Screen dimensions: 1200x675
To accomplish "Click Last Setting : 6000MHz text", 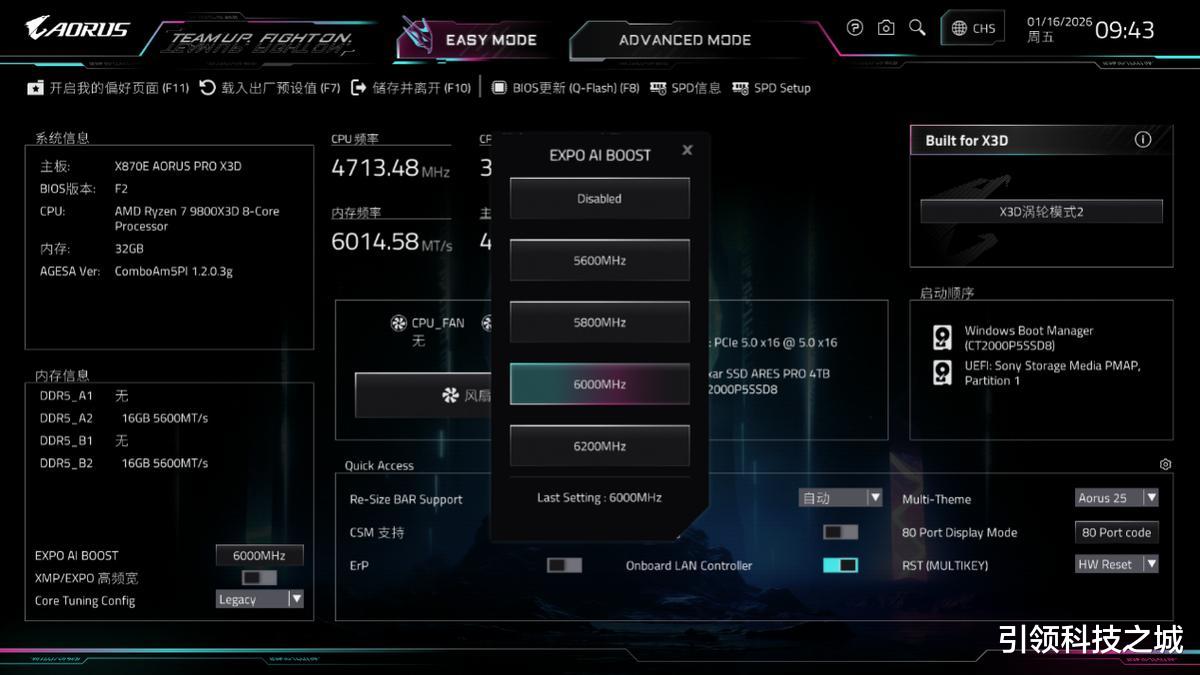I will pyautogui.click(x=599, y=497).
